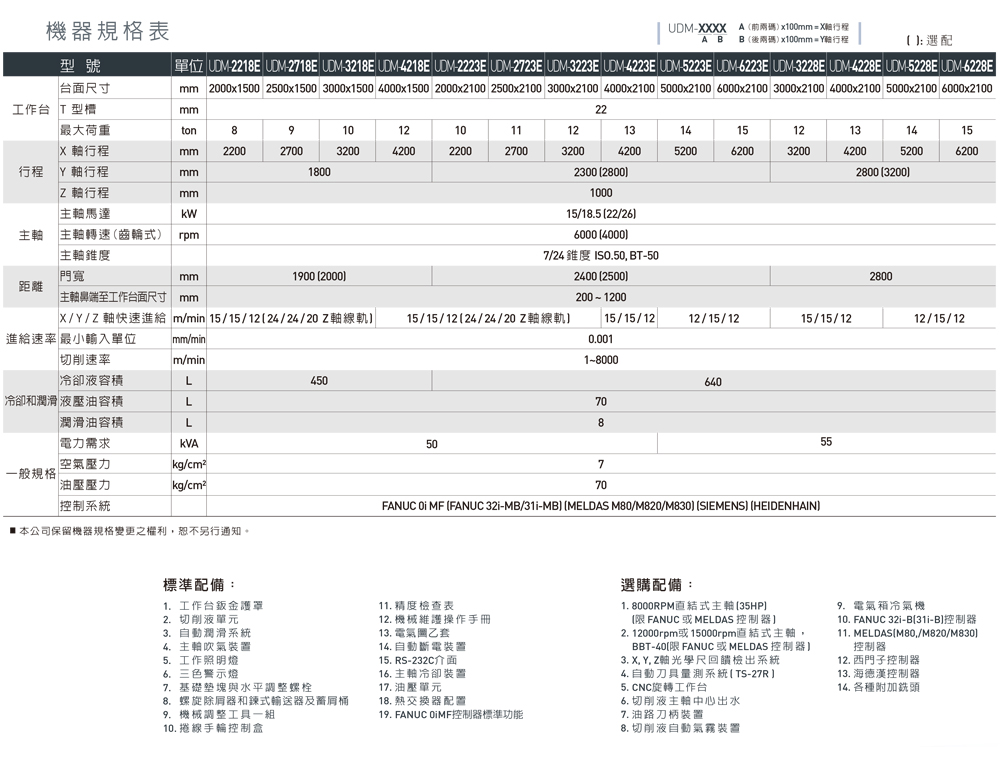Click the 選購配備 heading
This screenshot has width=1000, height=768.
[656, 584]
